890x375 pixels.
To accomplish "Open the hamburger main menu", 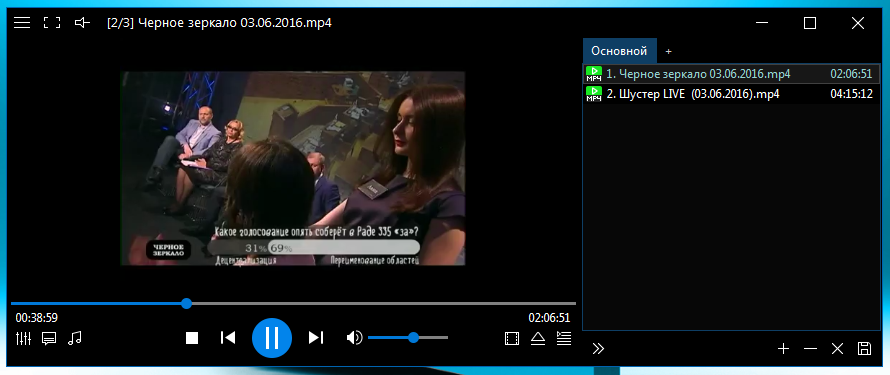I will coord(22,23).
